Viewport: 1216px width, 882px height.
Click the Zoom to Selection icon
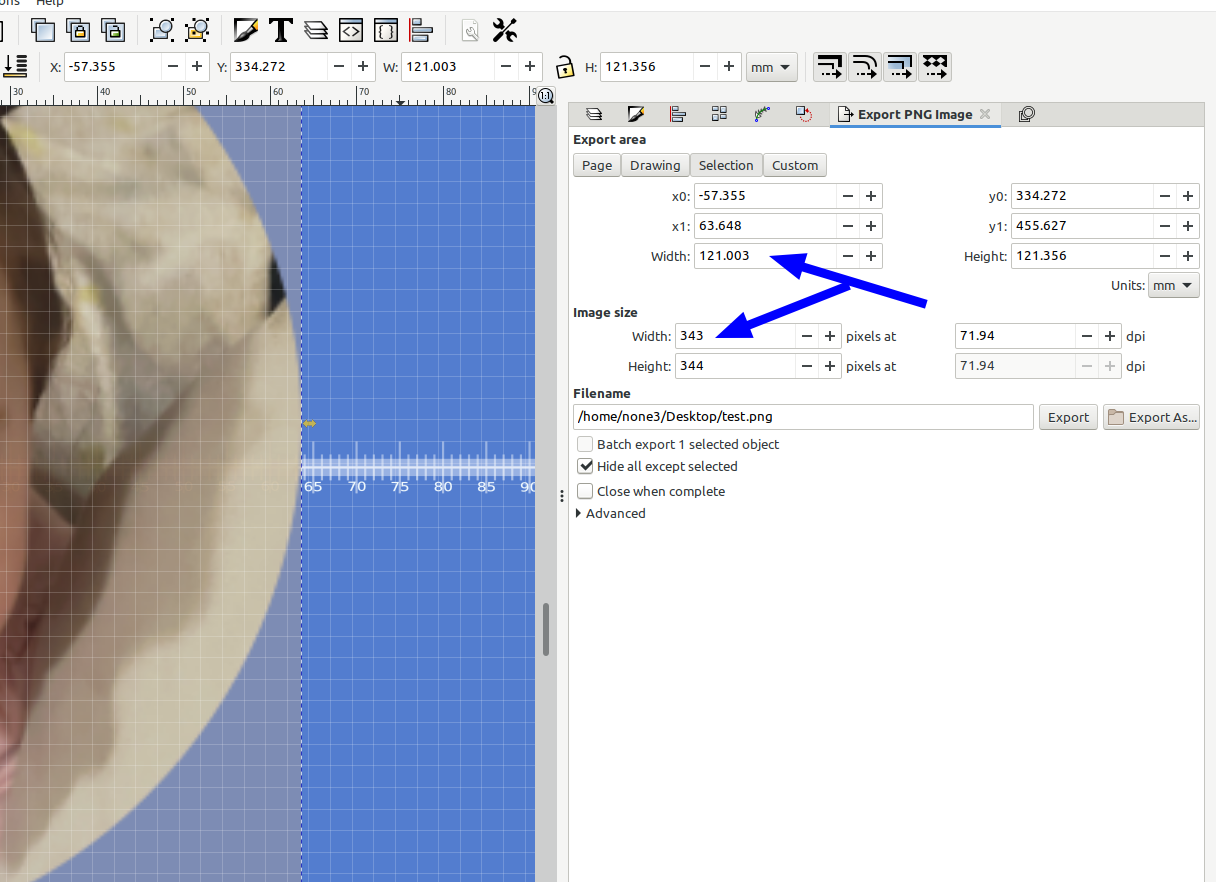coord(162,30)
